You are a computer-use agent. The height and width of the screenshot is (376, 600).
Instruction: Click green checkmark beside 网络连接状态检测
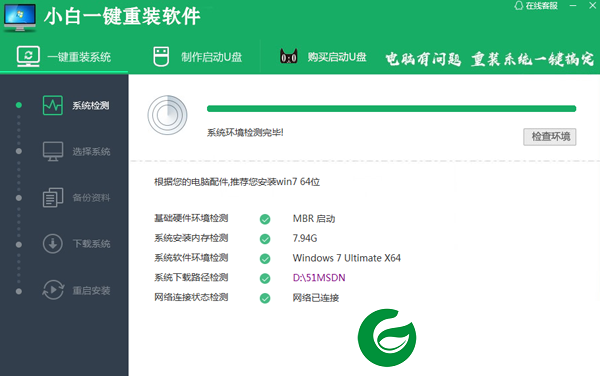coord(265,298)
